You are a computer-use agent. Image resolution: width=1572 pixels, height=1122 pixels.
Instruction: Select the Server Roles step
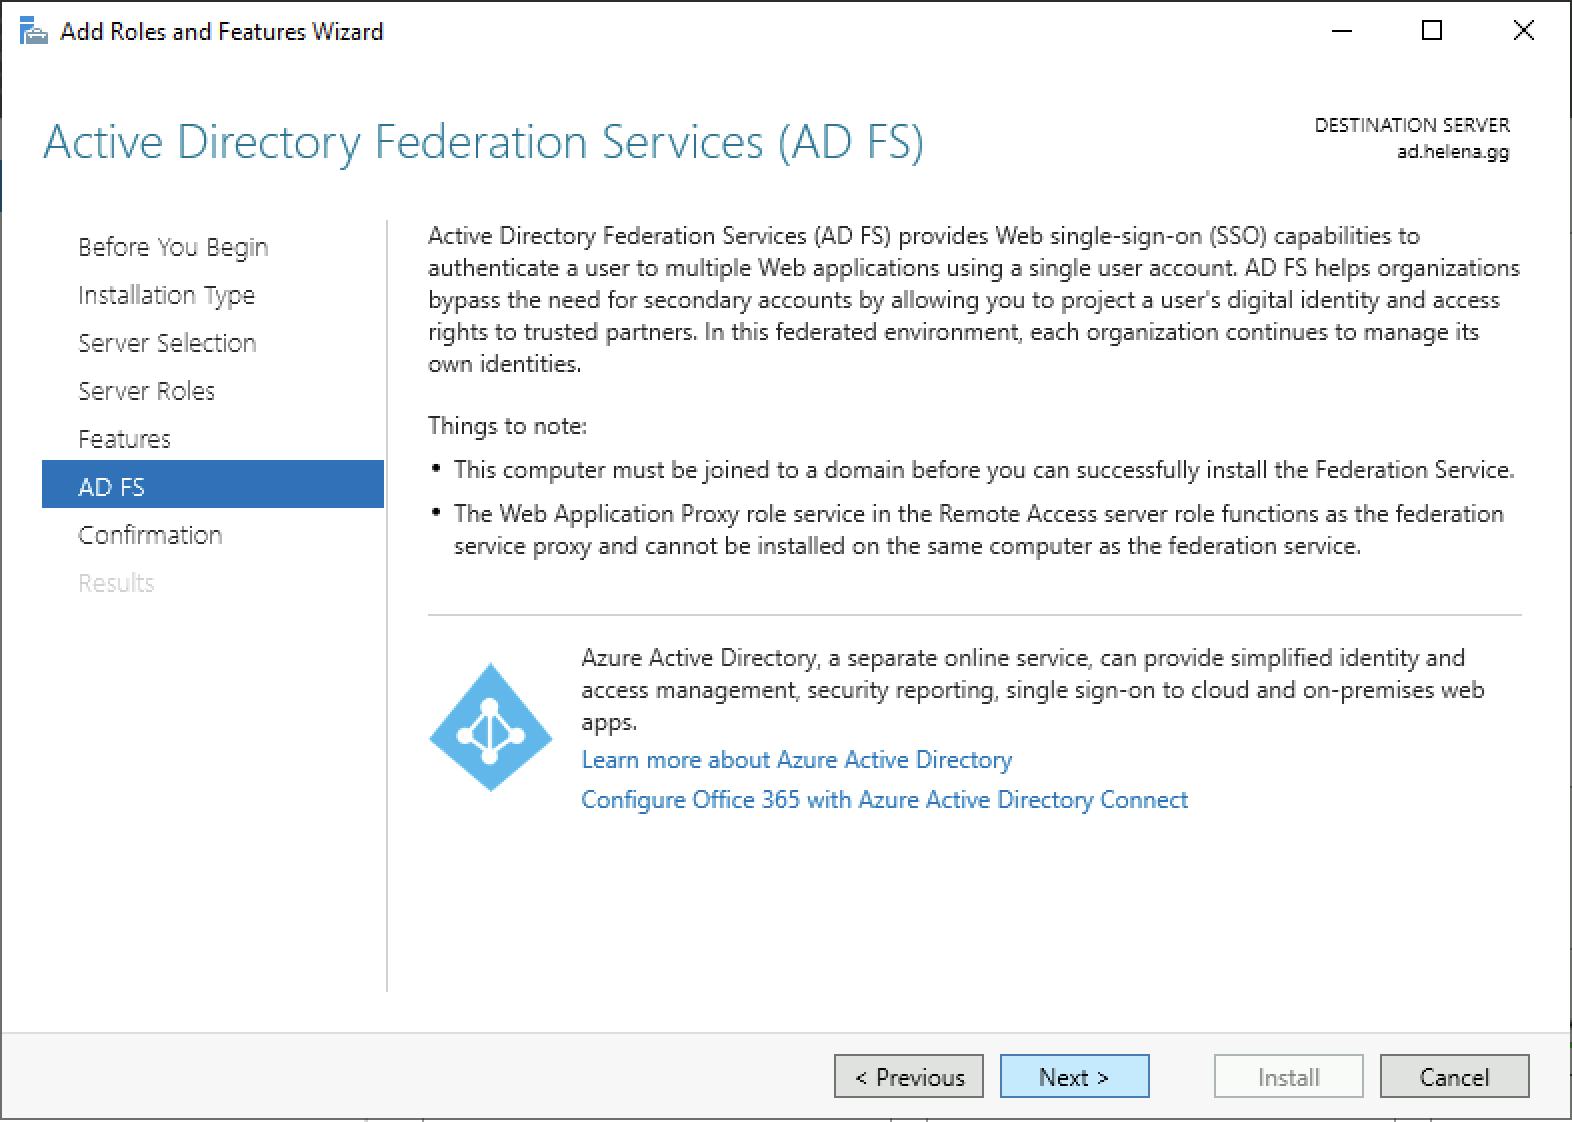tap(146, 391)
